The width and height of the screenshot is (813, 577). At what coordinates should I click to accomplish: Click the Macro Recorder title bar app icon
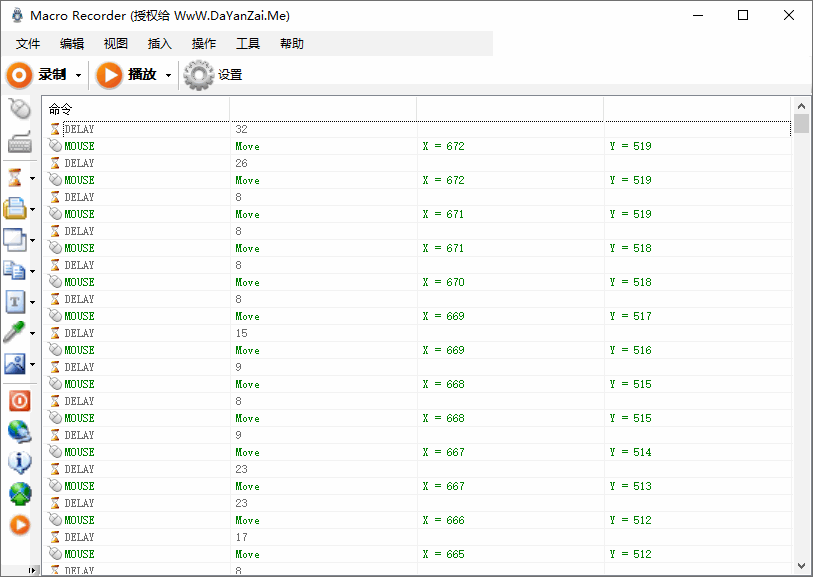pos(17,16)
